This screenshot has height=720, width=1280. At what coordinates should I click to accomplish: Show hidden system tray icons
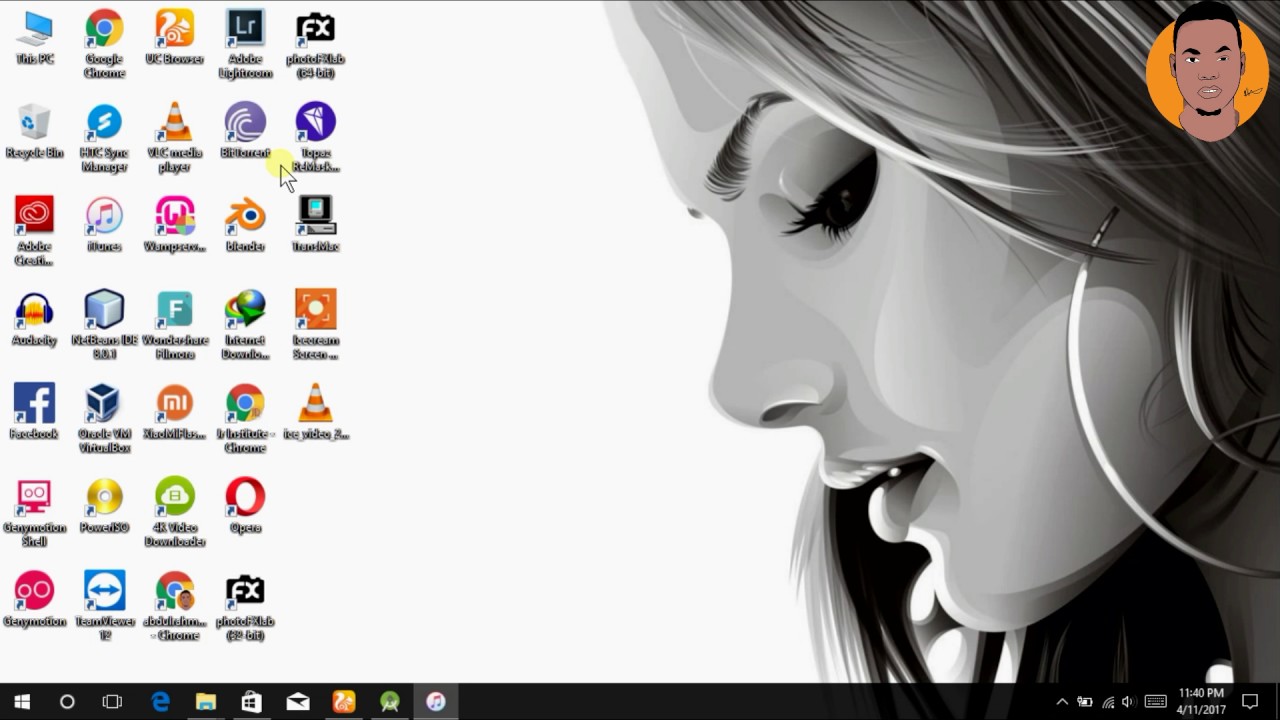1062,702
